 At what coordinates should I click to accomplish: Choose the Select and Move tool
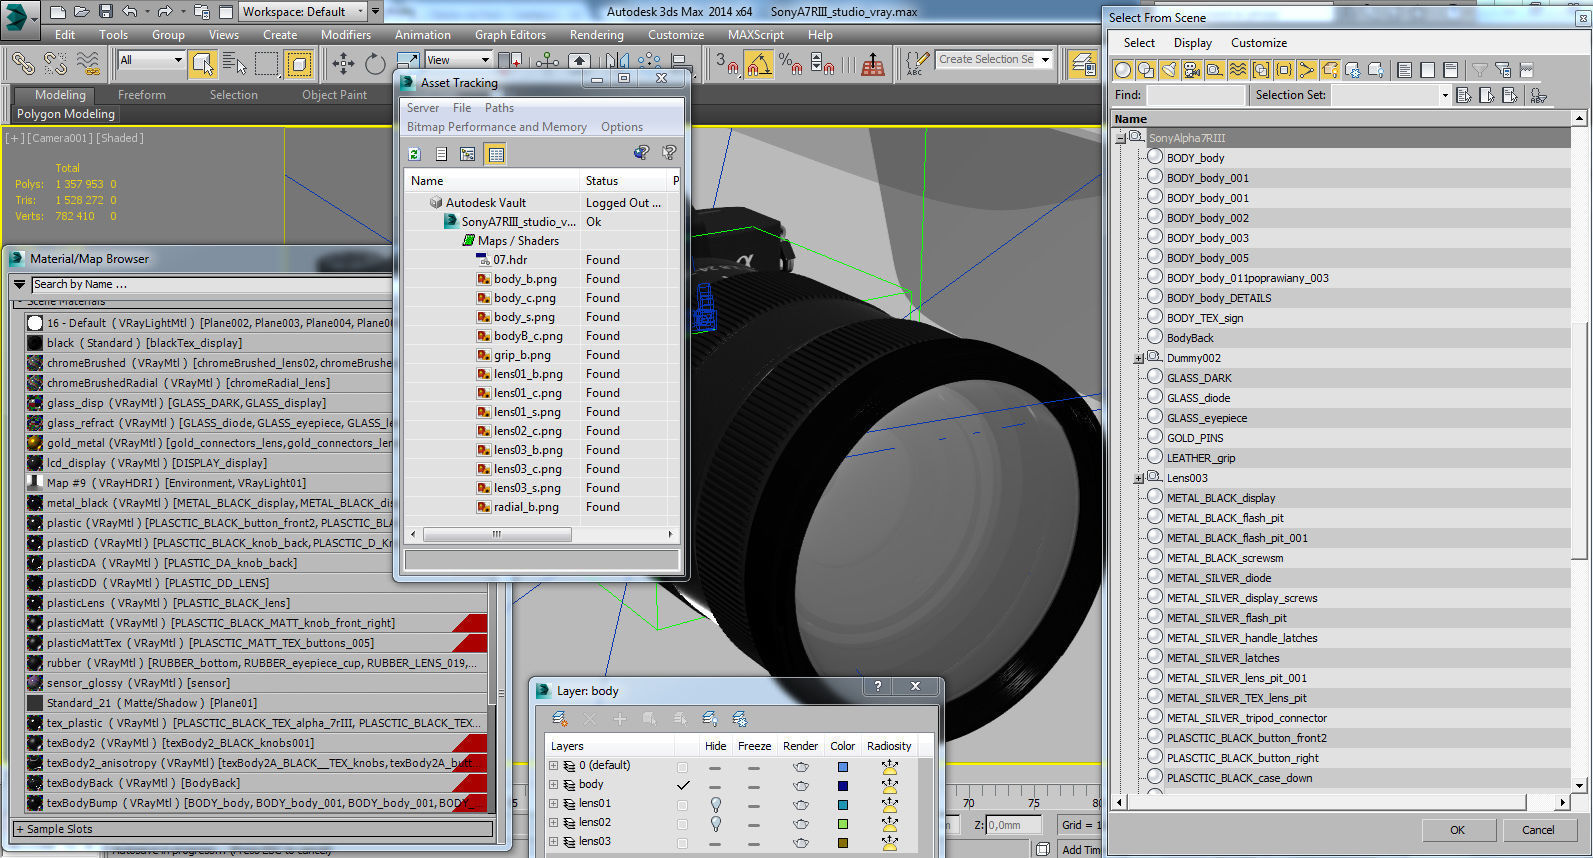343,64
